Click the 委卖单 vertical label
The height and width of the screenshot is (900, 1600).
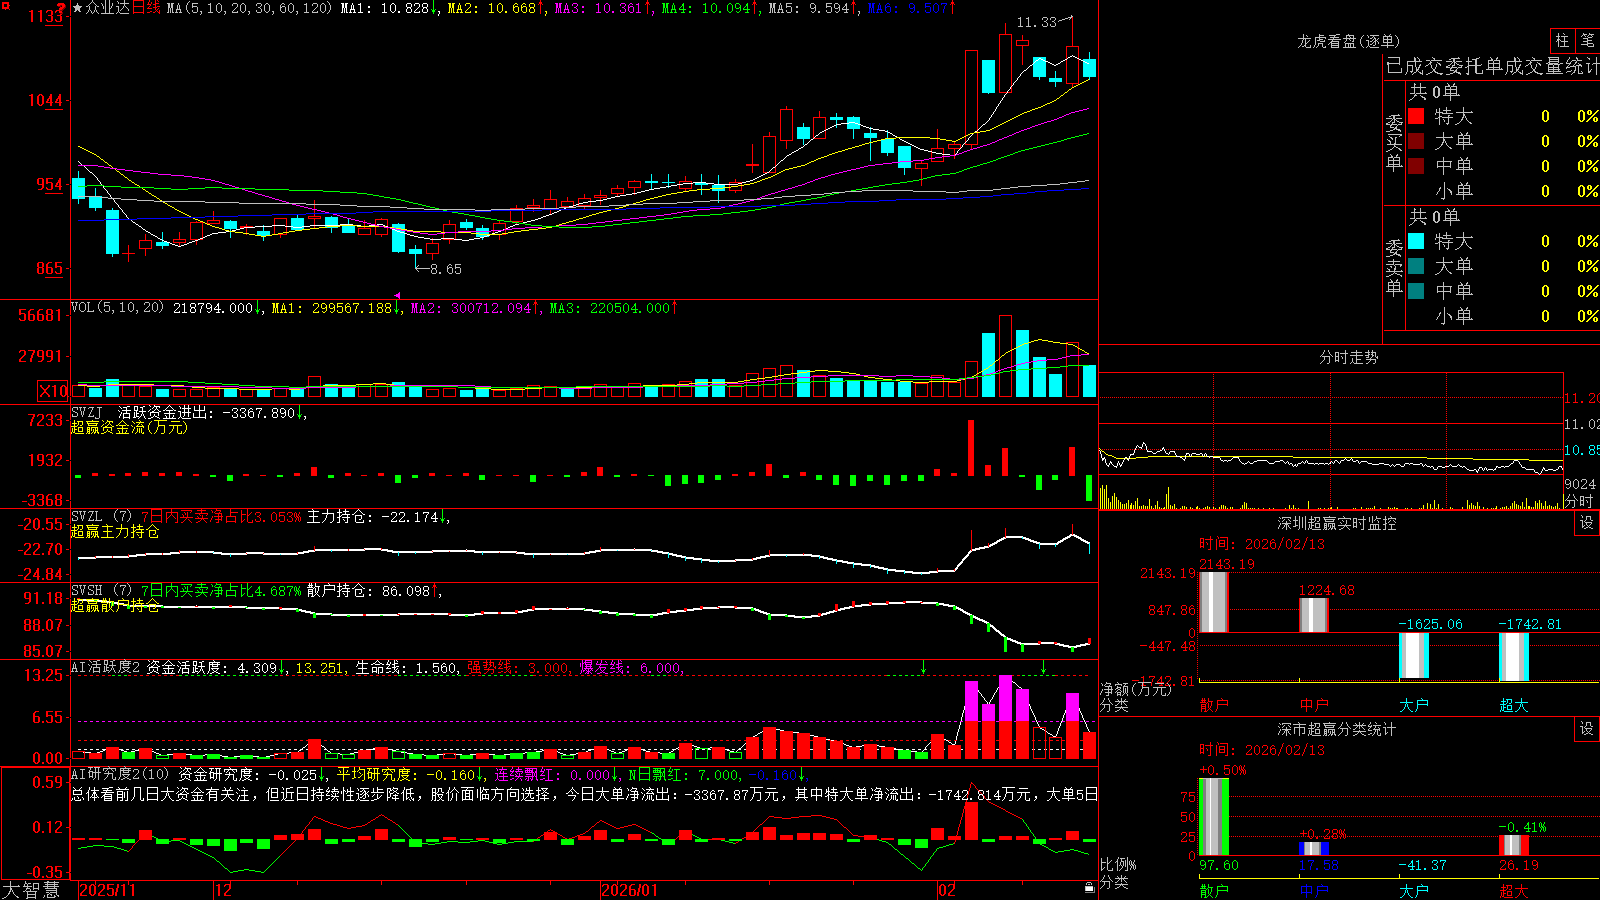(x=1394, y=268)
